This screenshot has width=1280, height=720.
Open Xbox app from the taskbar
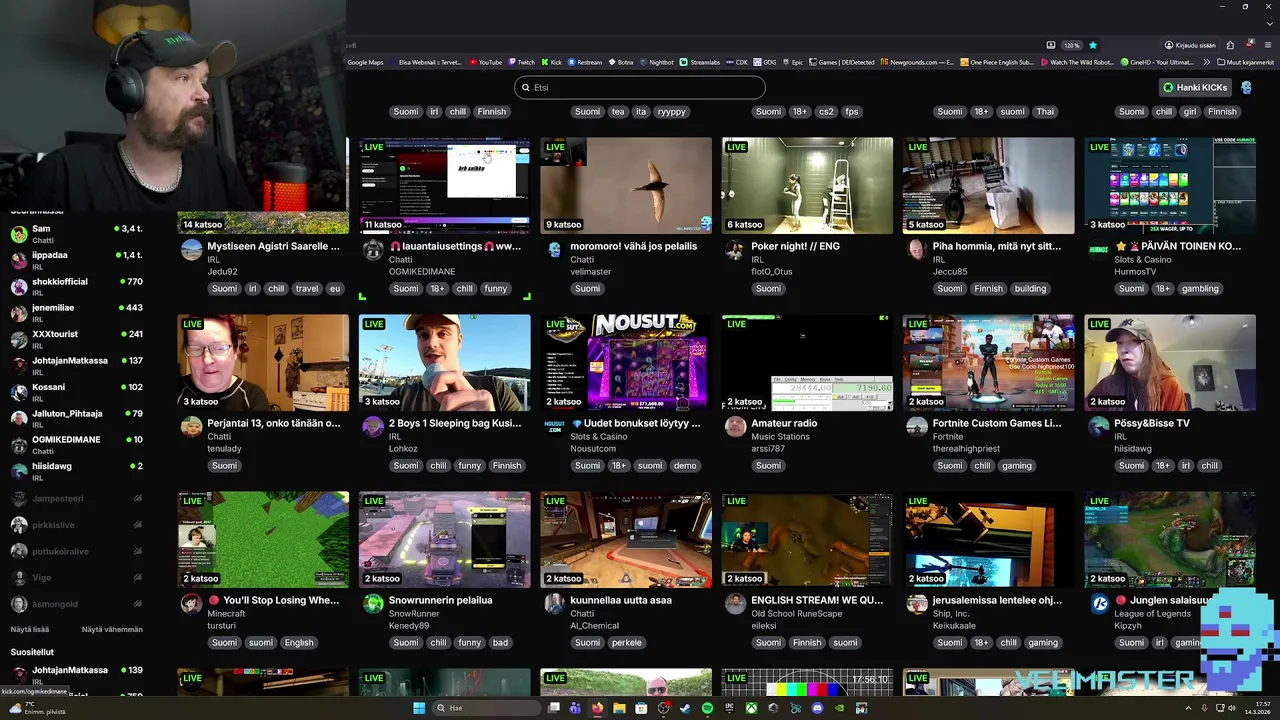tap(751, 708)
